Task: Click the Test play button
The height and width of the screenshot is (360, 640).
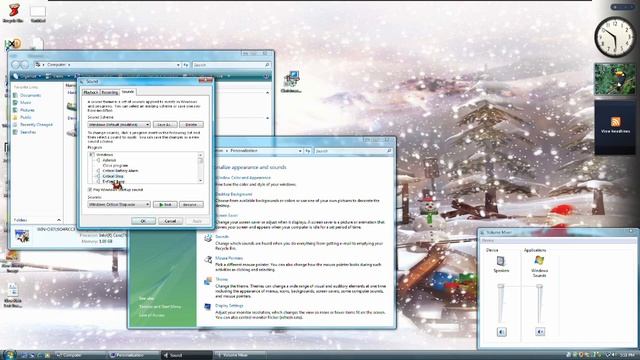Action: (x=165, y=204)
